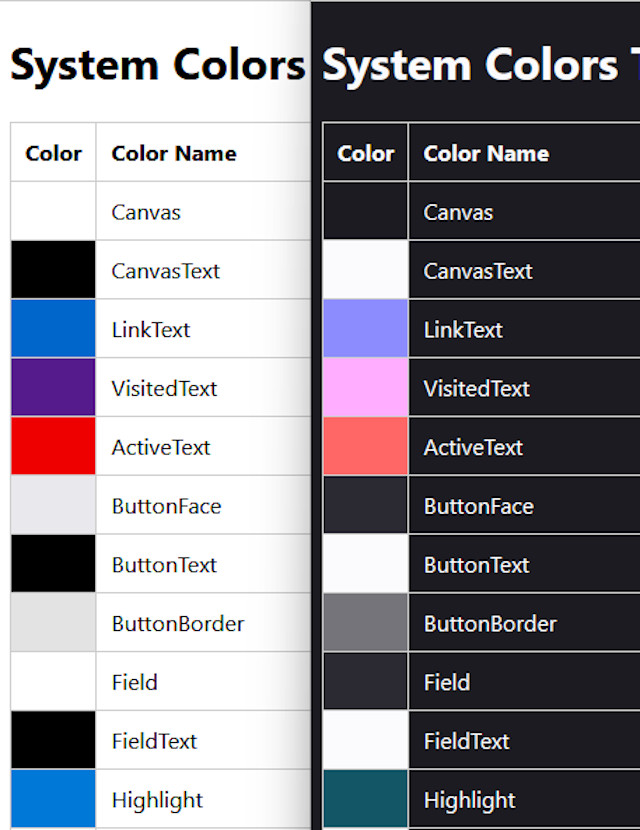Image resolution: width=640 pixels, height=830 pixels.
Task: Select the Canvas label in light table
Action: click(146, 212)
